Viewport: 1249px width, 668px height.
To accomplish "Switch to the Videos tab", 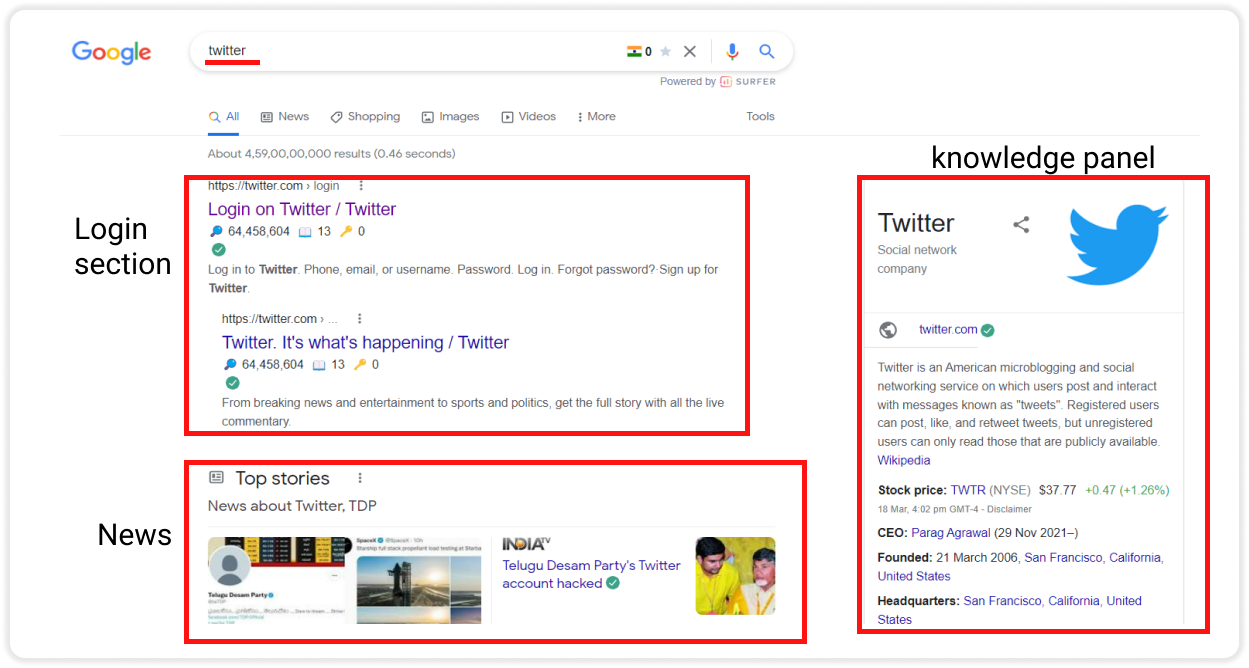I will (528, 117).
